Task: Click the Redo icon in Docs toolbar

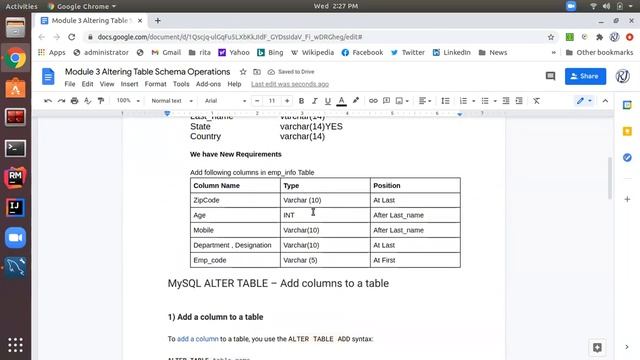Action: click(61, 101)
